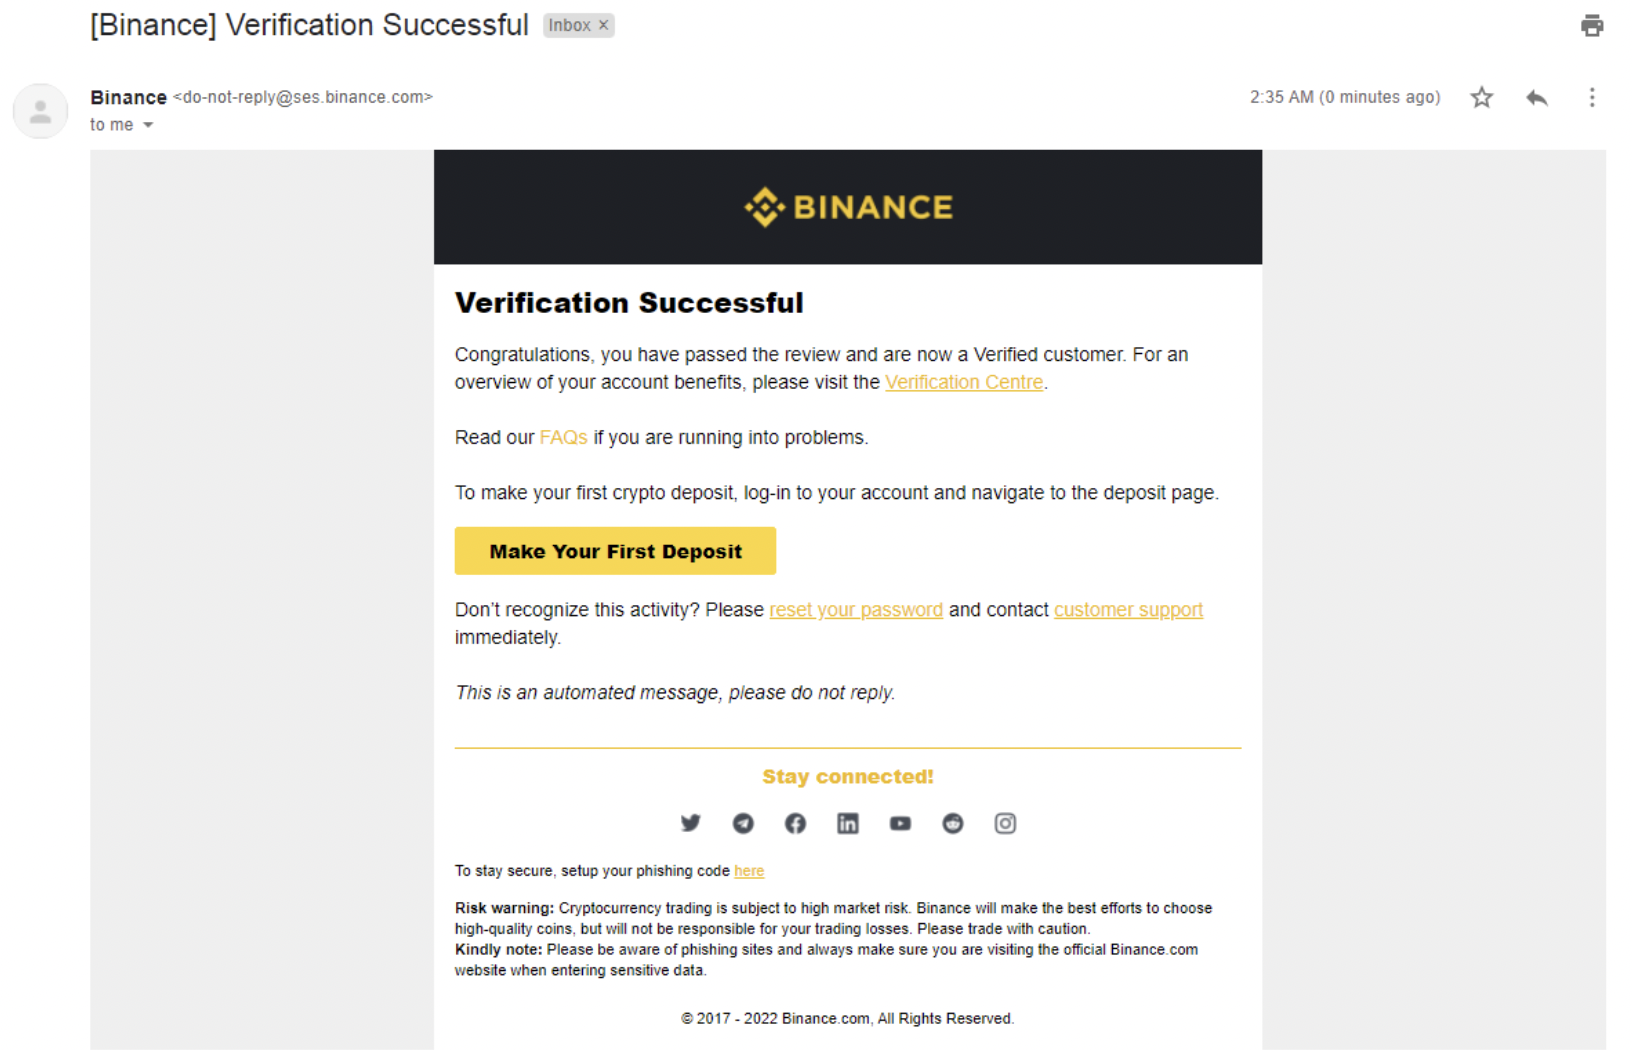The width and height of the screenshot is (1632, 1050).
Task: Open the Verification Centre link
Action: click(964, 382)
